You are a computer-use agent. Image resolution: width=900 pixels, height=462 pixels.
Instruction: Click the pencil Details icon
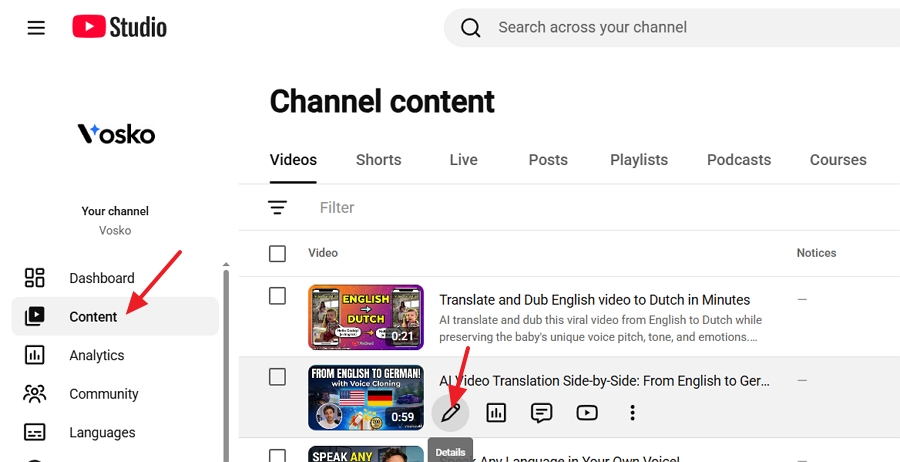pos(451,413)
